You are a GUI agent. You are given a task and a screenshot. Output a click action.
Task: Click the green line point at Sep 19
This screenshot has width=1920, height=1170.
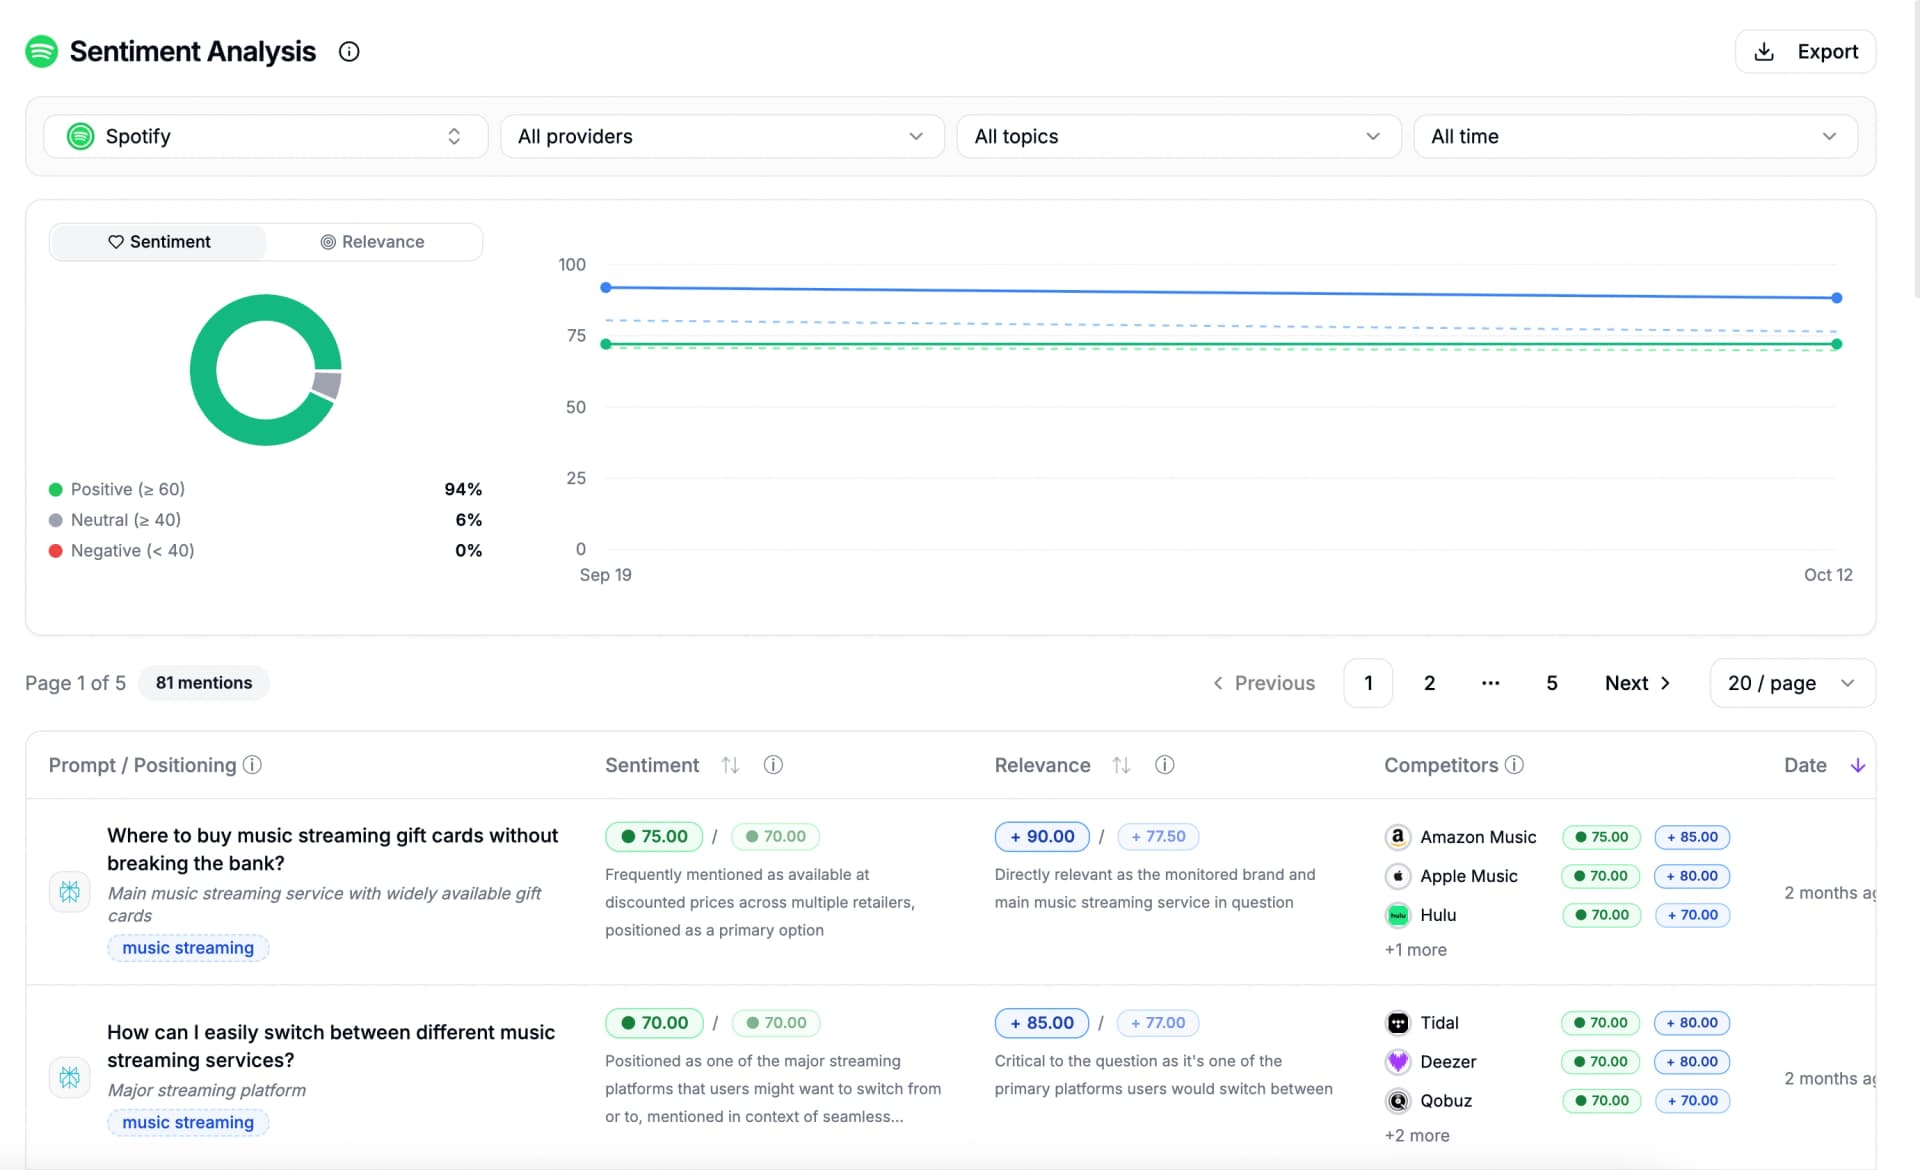(606, 344)
